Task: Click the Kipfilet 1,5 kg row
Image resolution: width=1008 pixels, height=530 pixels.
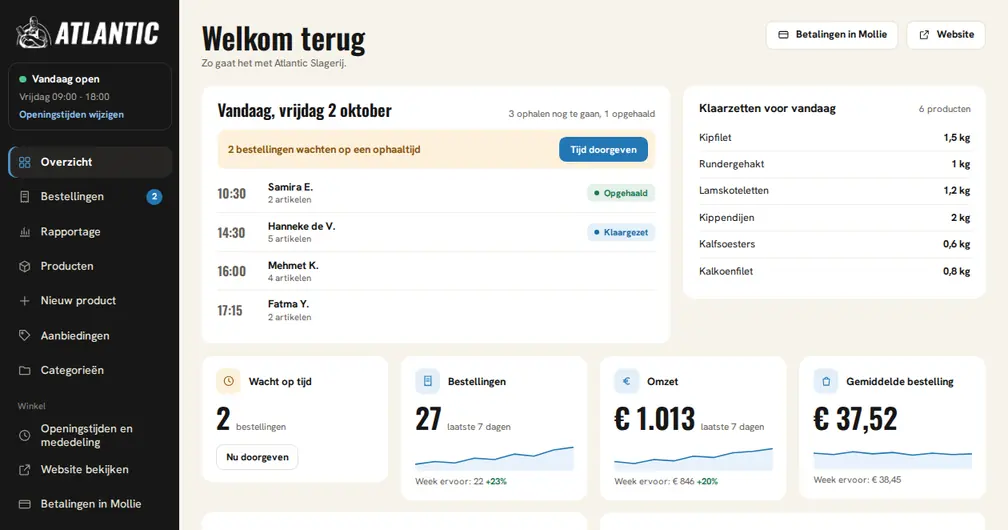Action: click(834, 138)
